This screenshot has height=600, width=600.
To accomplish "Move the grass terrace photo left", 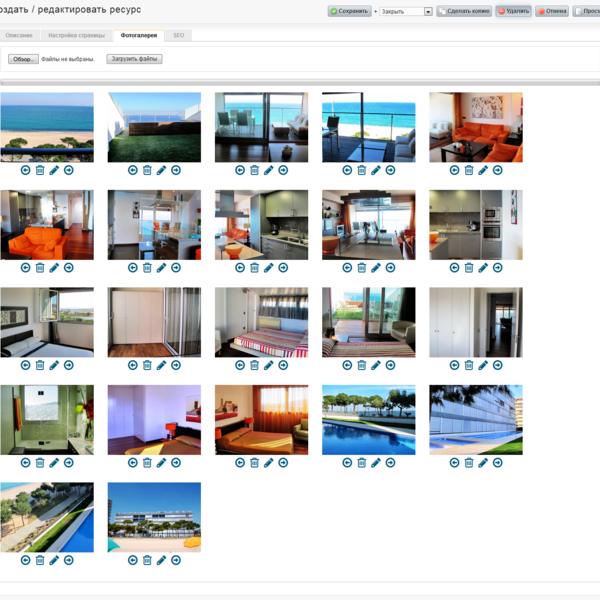I will (x=133, y=170).
